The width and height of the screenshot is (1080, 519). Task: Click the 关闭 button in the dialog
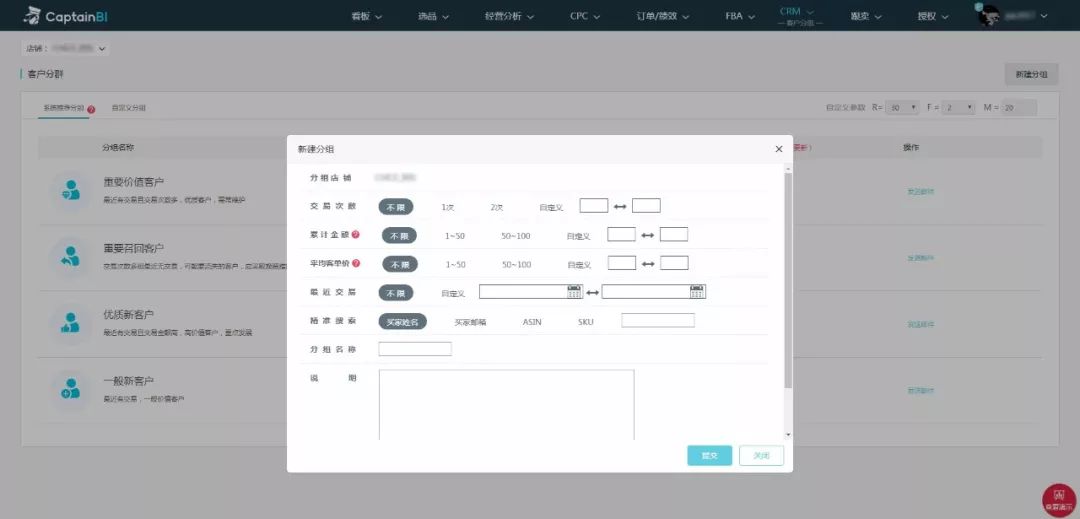tap(761, 456)
